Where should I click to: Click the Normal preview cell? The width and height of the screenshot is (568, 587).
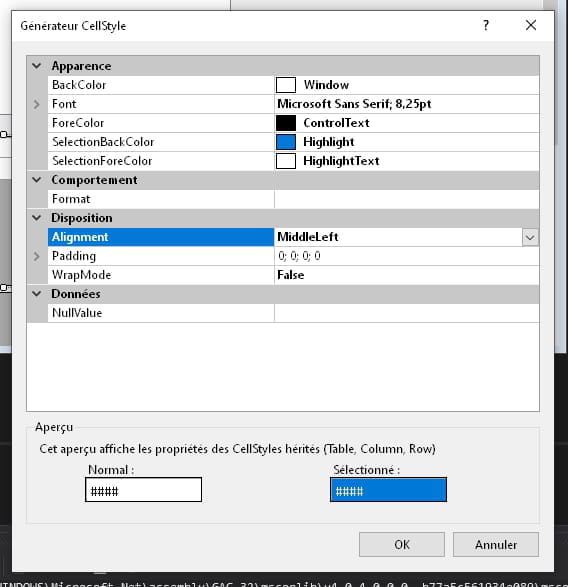pyautogui.click(x=143, y=490)
